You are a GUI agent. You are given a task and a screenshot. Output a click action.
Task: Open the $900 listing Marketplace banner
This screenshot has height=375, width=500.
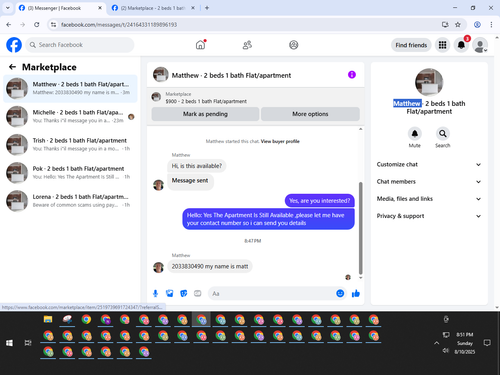click(x=256, y=97)
